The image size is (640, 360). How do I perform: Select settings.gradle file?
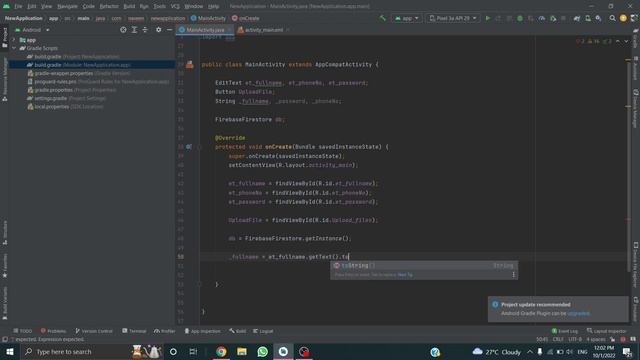tap(67, 98)
